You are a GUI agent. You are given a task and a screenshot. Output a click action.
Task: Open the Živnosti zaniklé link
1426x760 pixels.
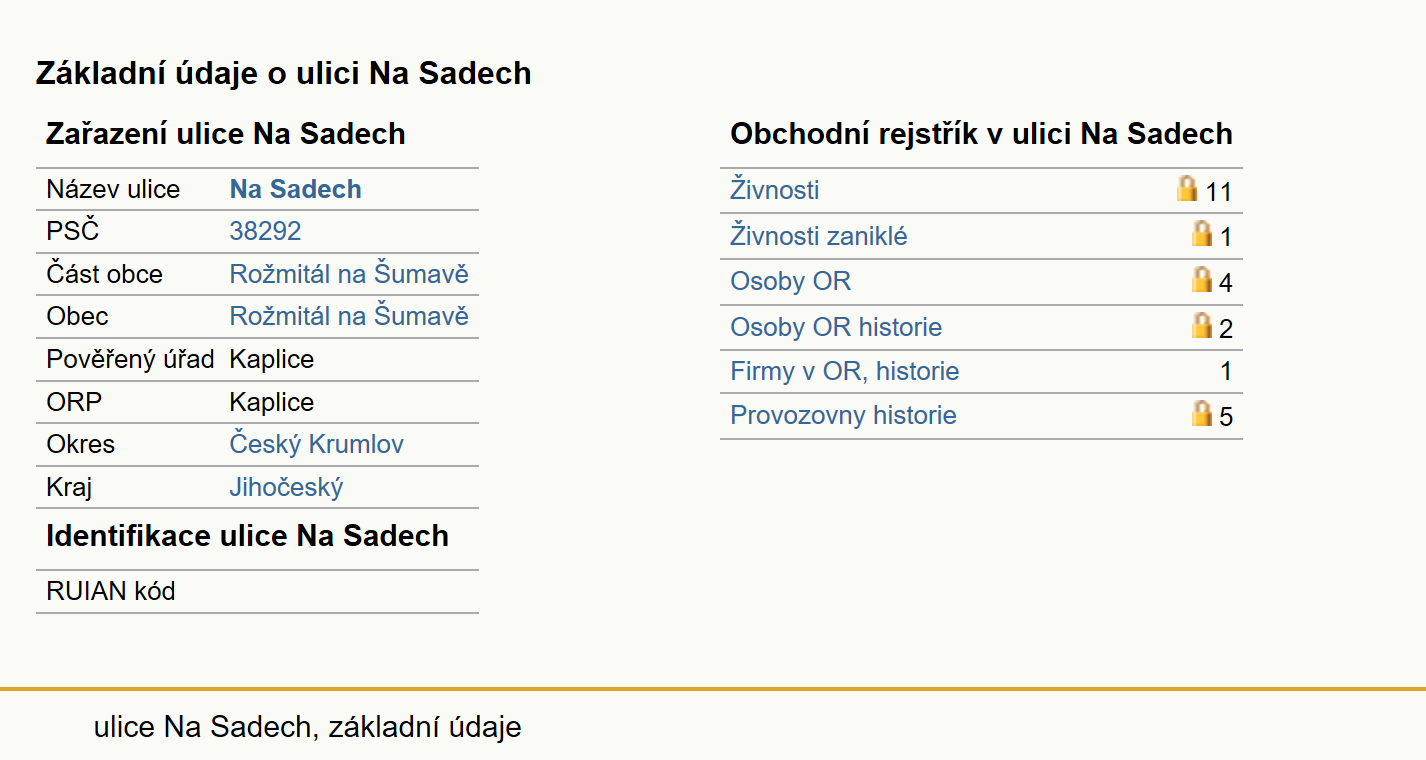click(819, 236)
